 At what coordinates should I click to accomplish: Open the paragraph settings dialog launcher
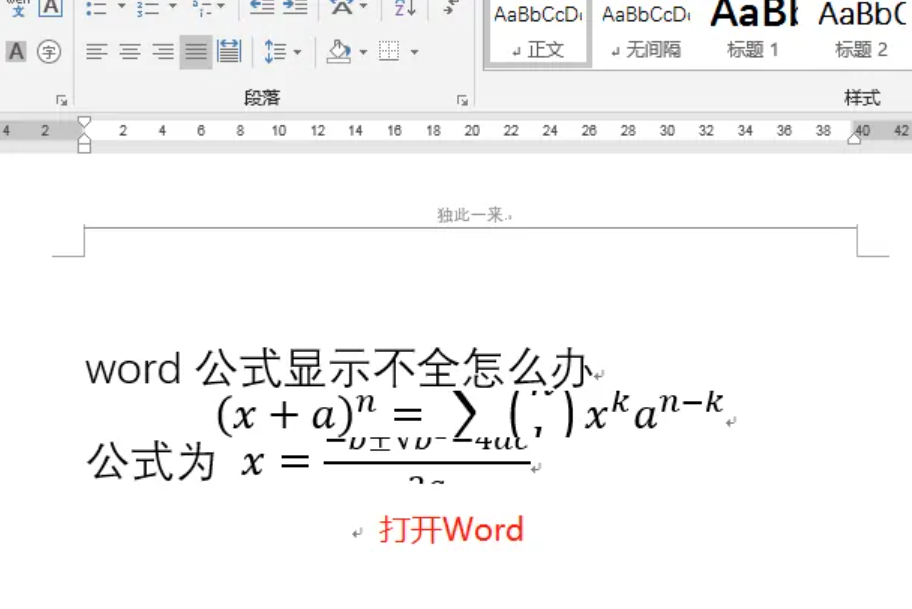(462, 100)
